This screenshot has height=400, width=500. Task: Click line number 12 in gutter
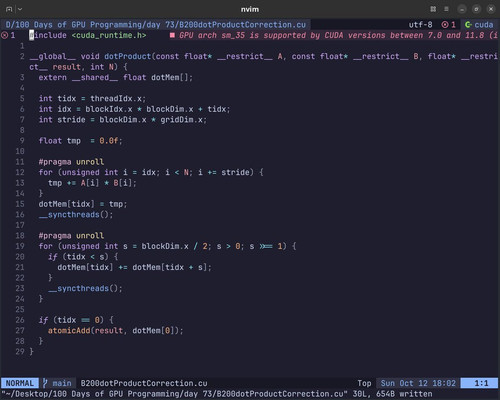20,172
